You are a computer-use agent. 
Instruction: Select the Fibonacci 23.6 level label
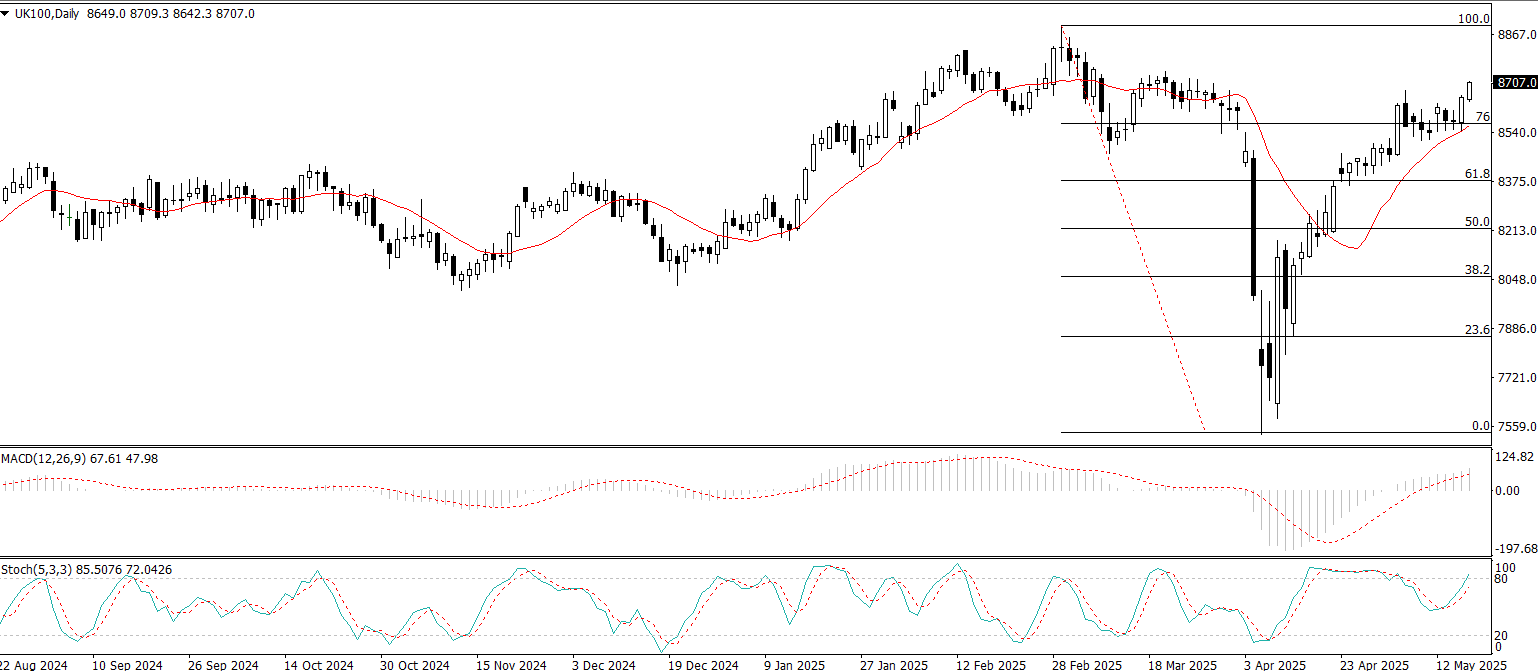click(x=1477, y=329)
